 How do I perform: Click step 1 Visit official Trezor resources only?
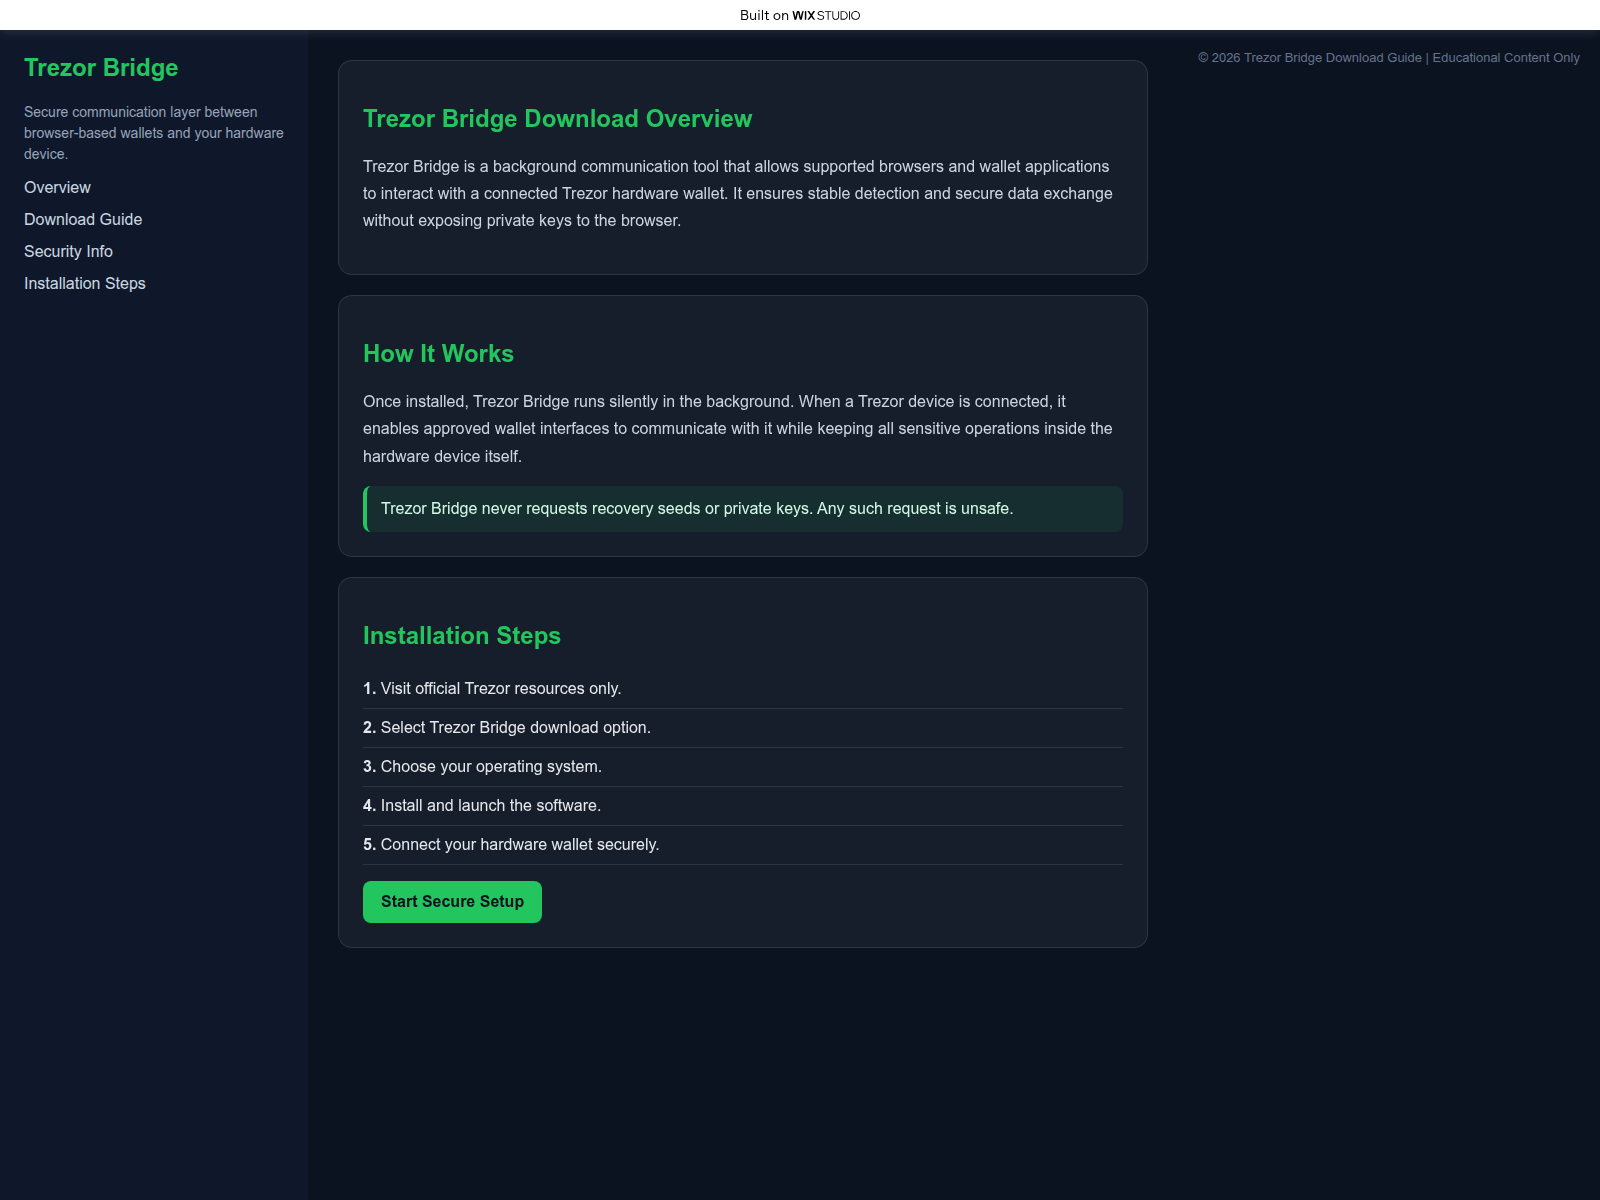[743, 689]
